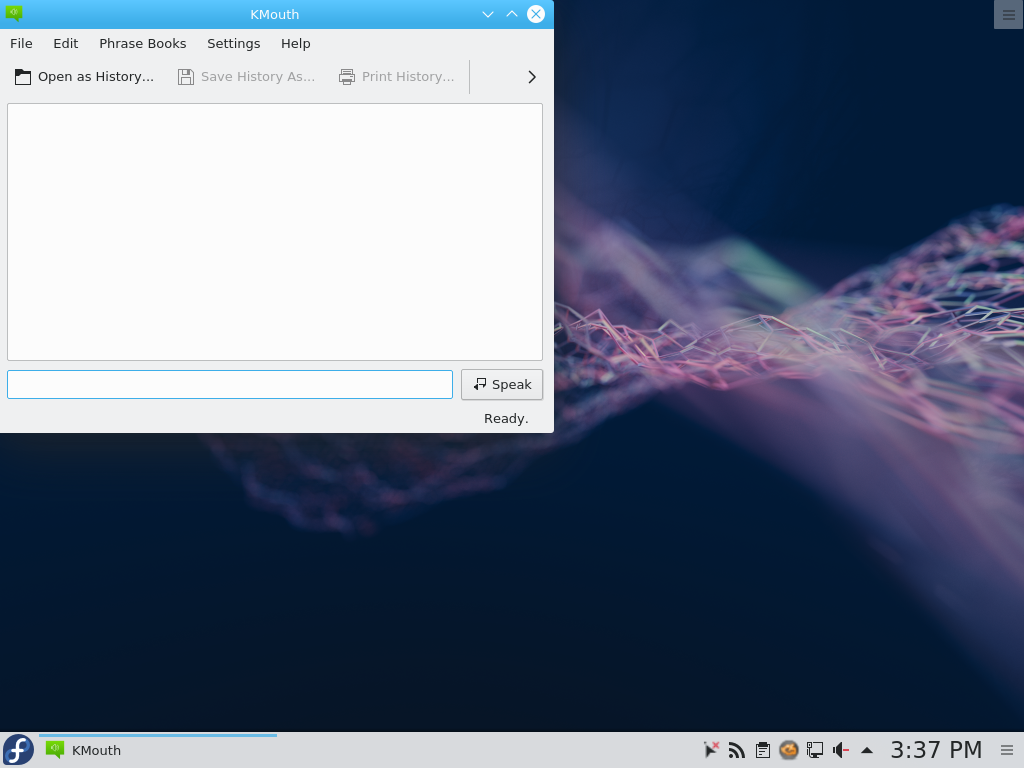1024x768 pixels.
Task: Open the panel settings hamburger at bottom right
Action: 1007,750
